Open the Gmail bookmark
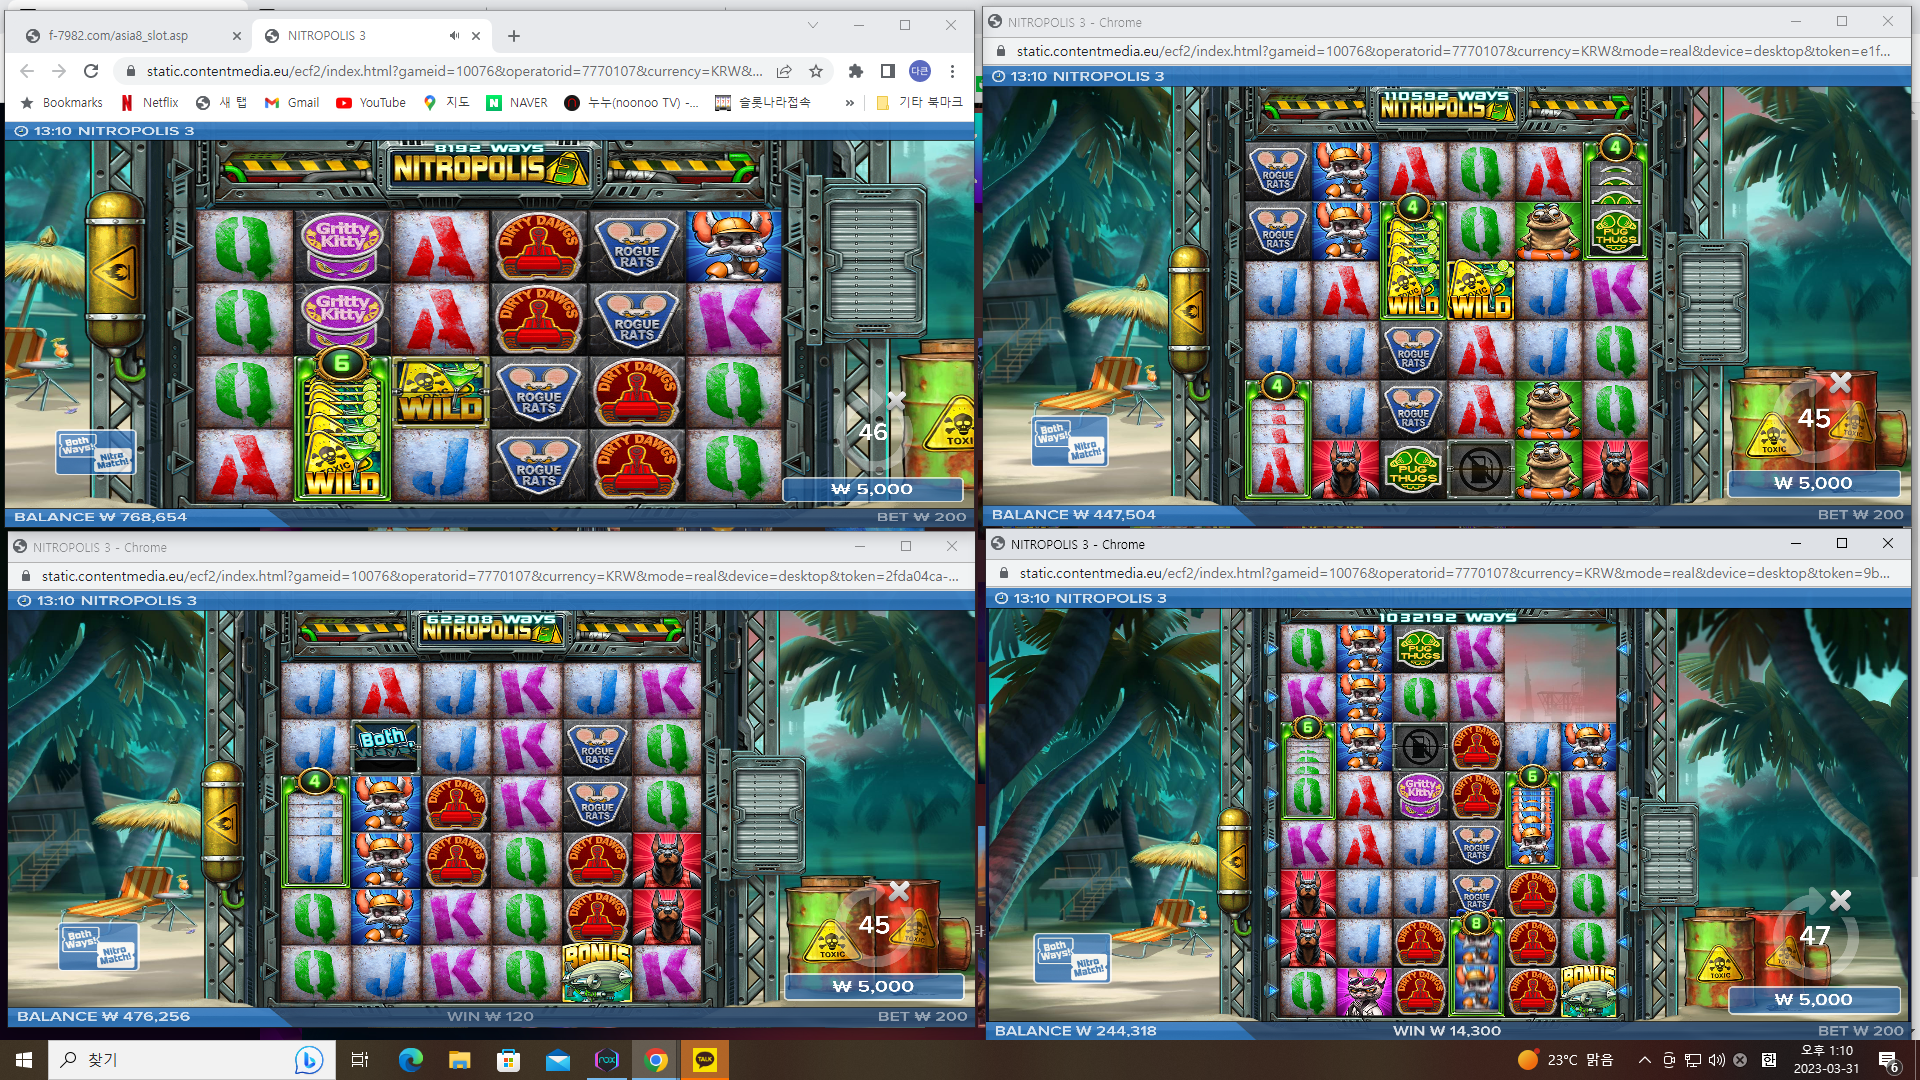 point(292,102)
